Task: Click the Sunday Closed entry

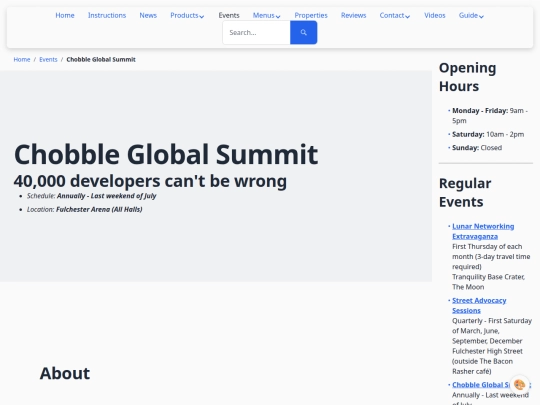Action: (x=477, y=148)
